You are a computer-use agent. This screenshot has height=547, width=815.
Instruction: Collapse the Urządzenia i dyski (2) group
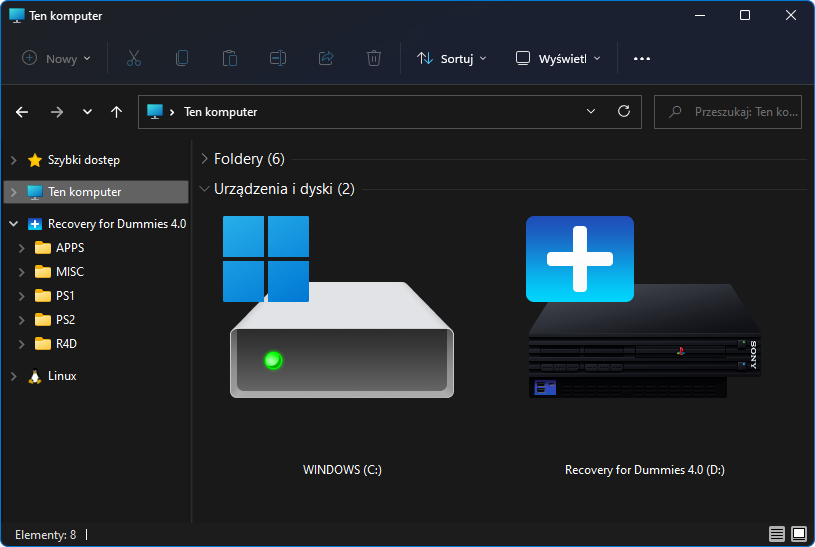pos(204,189)
